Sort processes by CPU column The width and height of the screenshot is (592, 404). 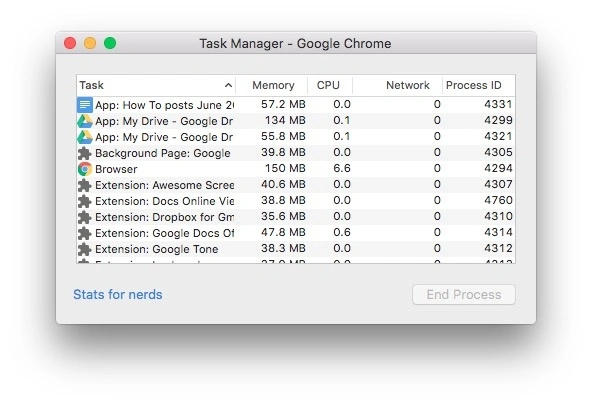[328, 85]
